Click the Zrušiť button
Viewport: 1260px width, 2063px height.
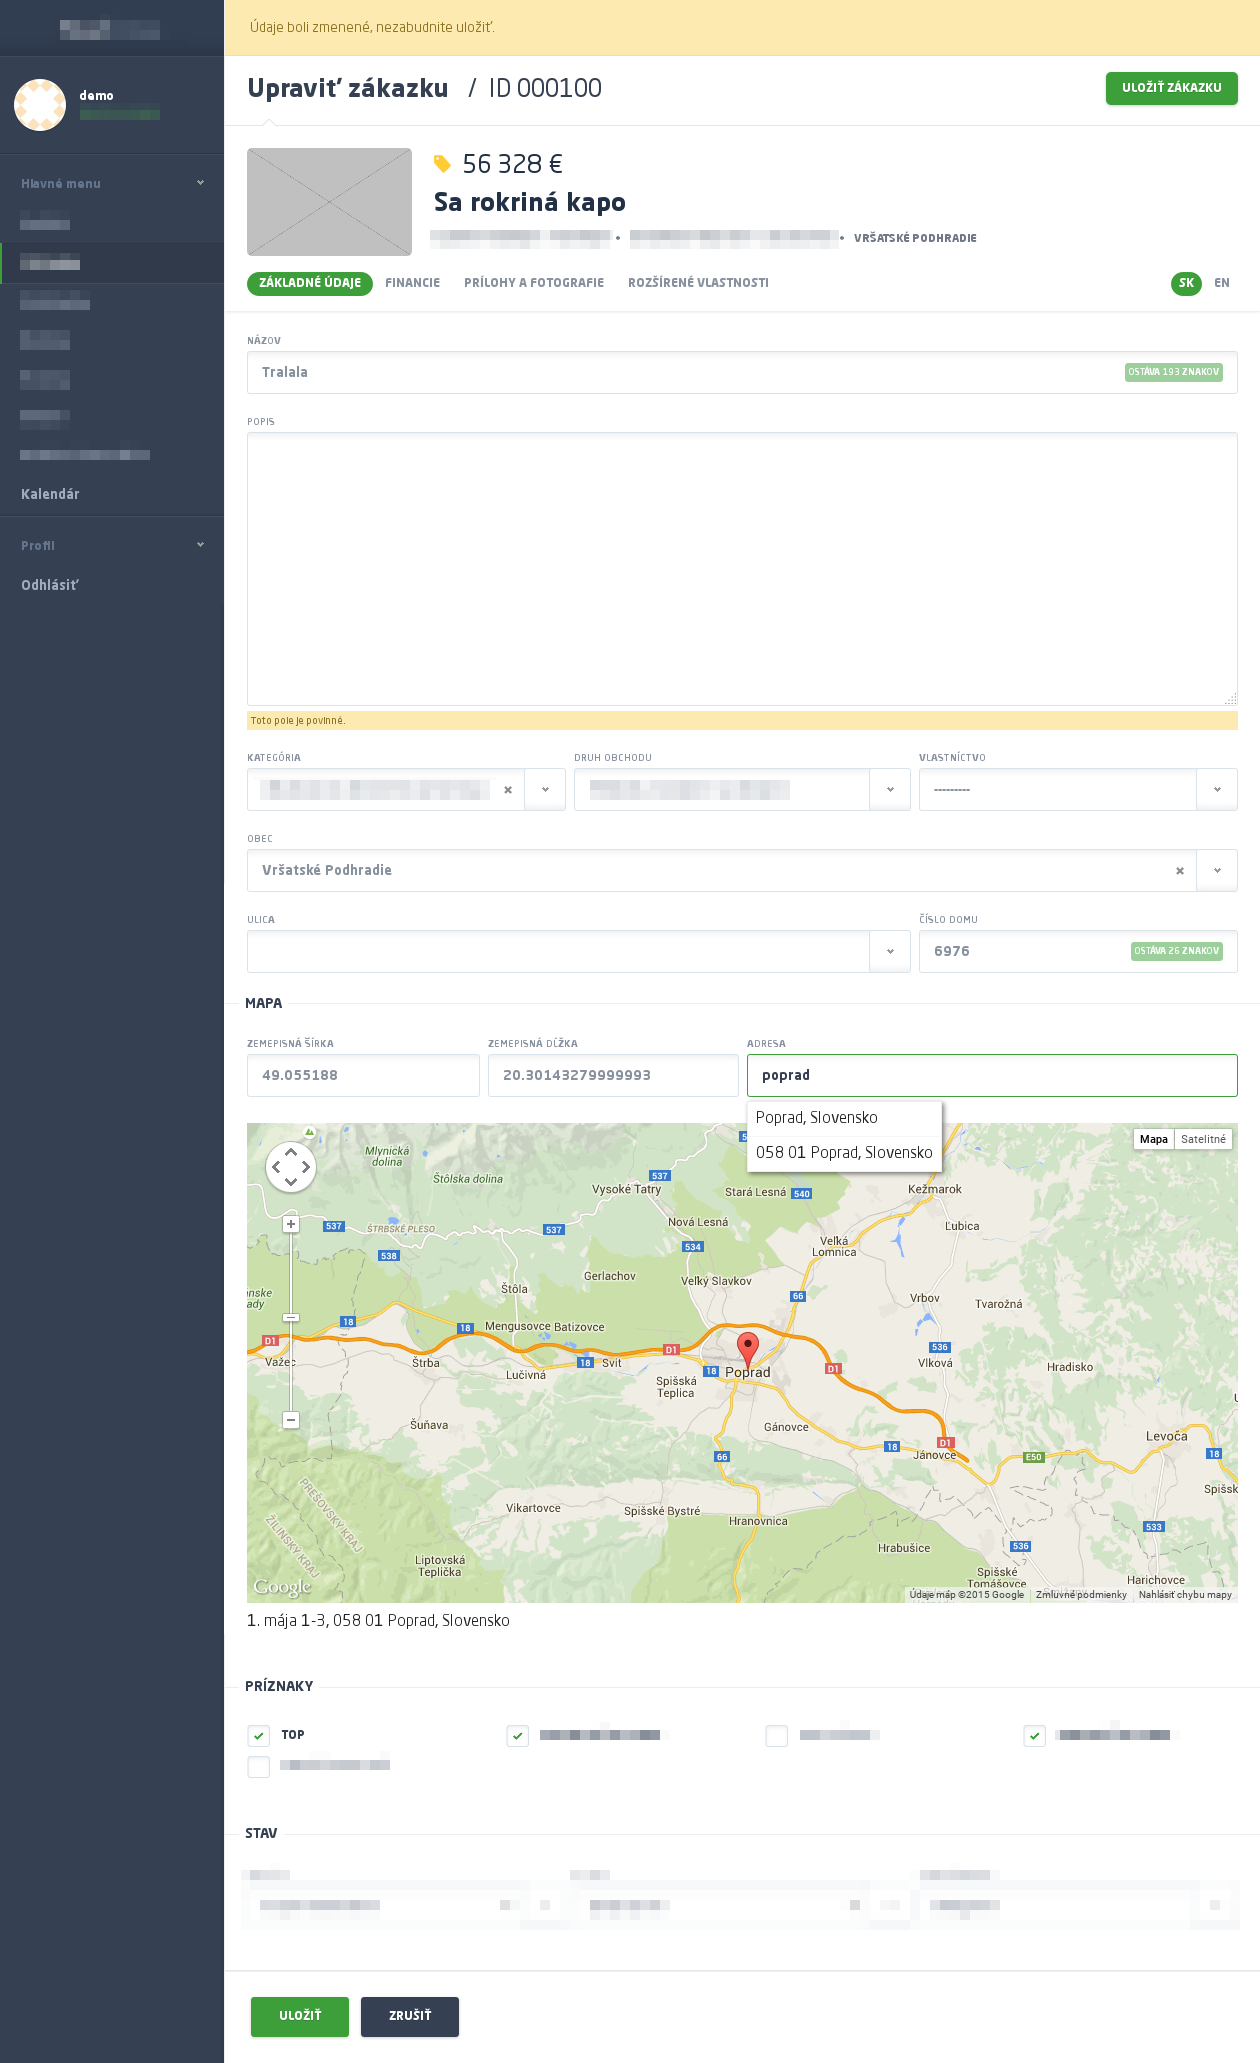coord(410,2016)
